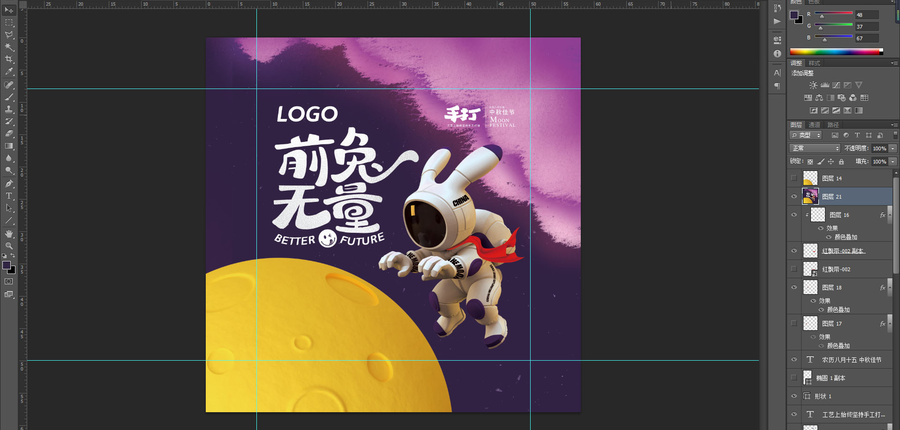Viewport: 900px width, 430px height.
Task: Open the Paragraph panel icon
Action: (x=777, y=86)
